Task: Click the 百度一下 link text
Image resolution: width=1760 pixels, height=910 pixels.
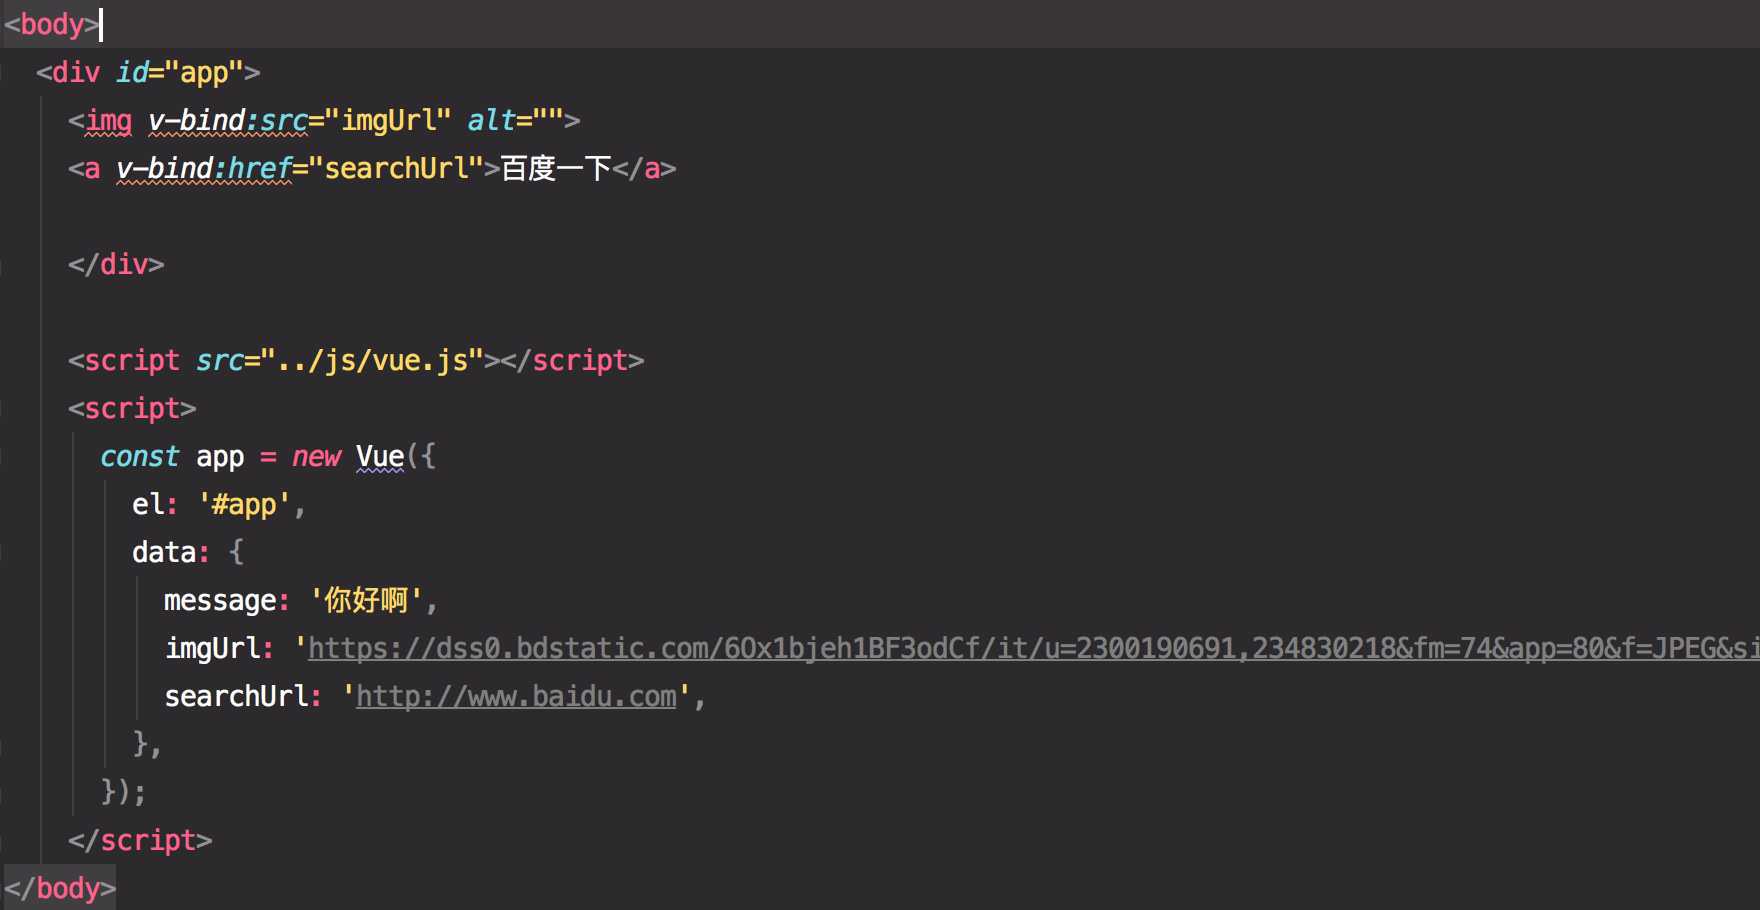Action: (556, 168)
